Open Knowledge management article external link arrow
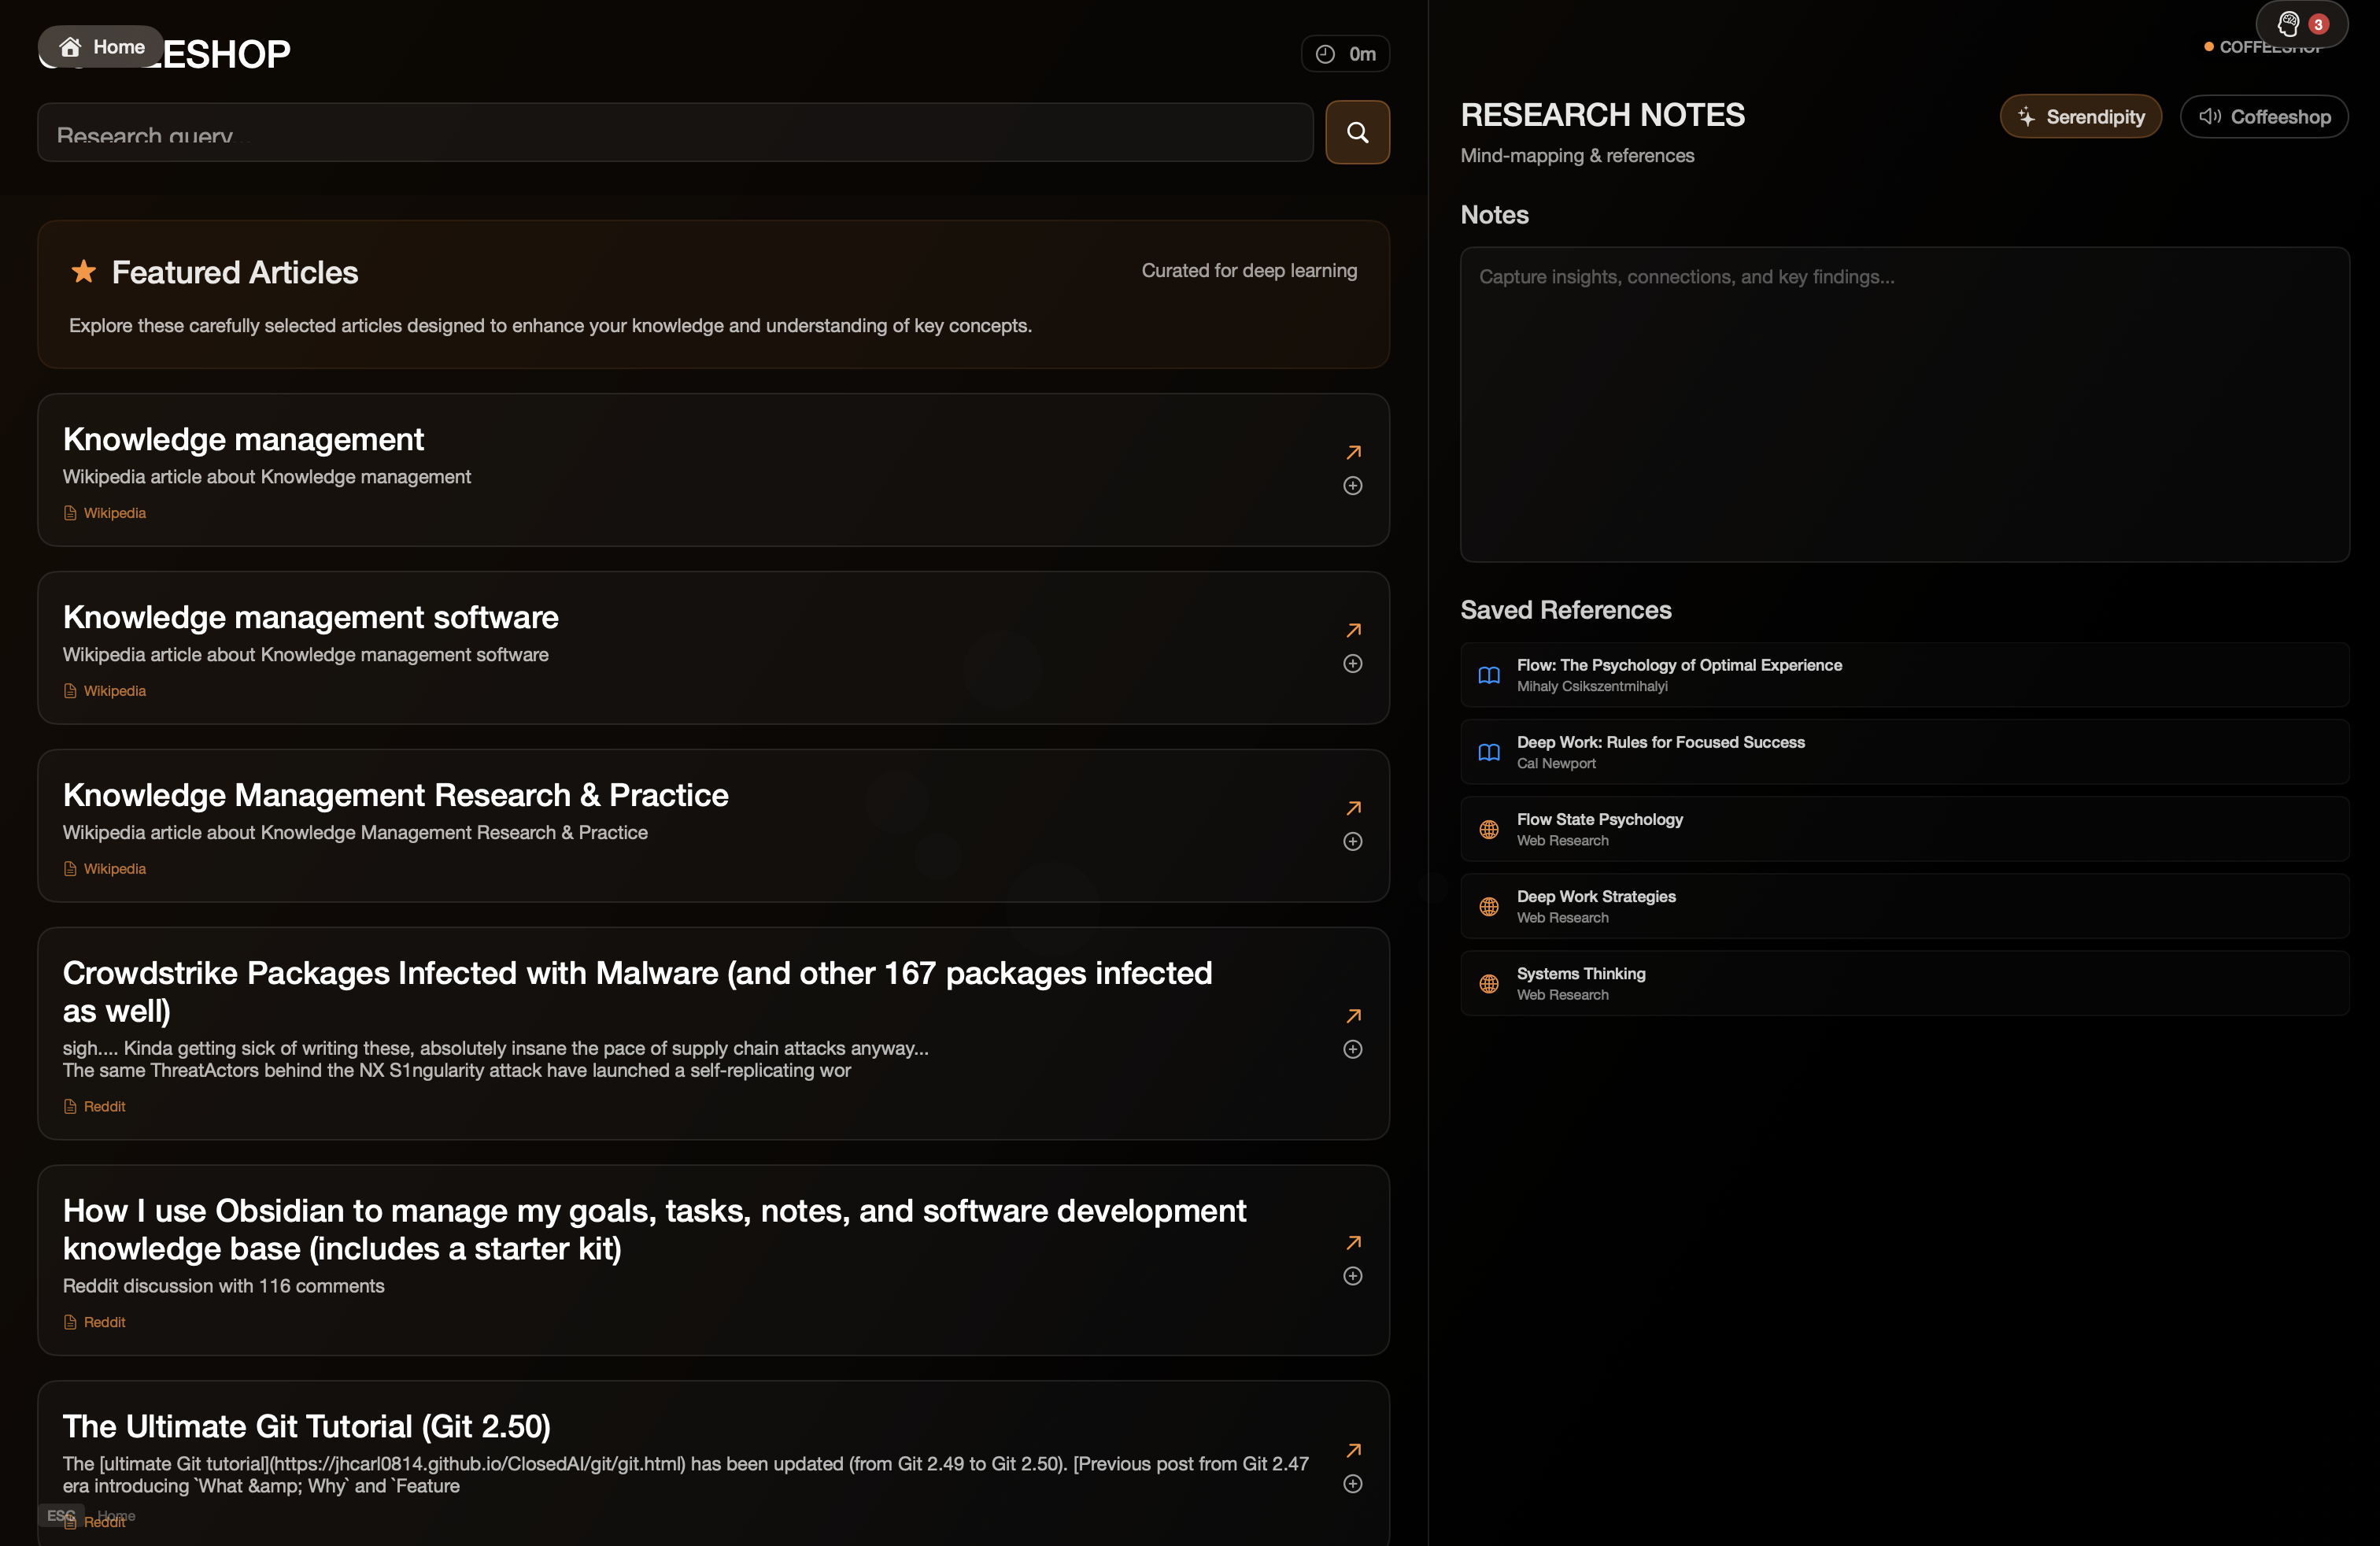 1353,452
